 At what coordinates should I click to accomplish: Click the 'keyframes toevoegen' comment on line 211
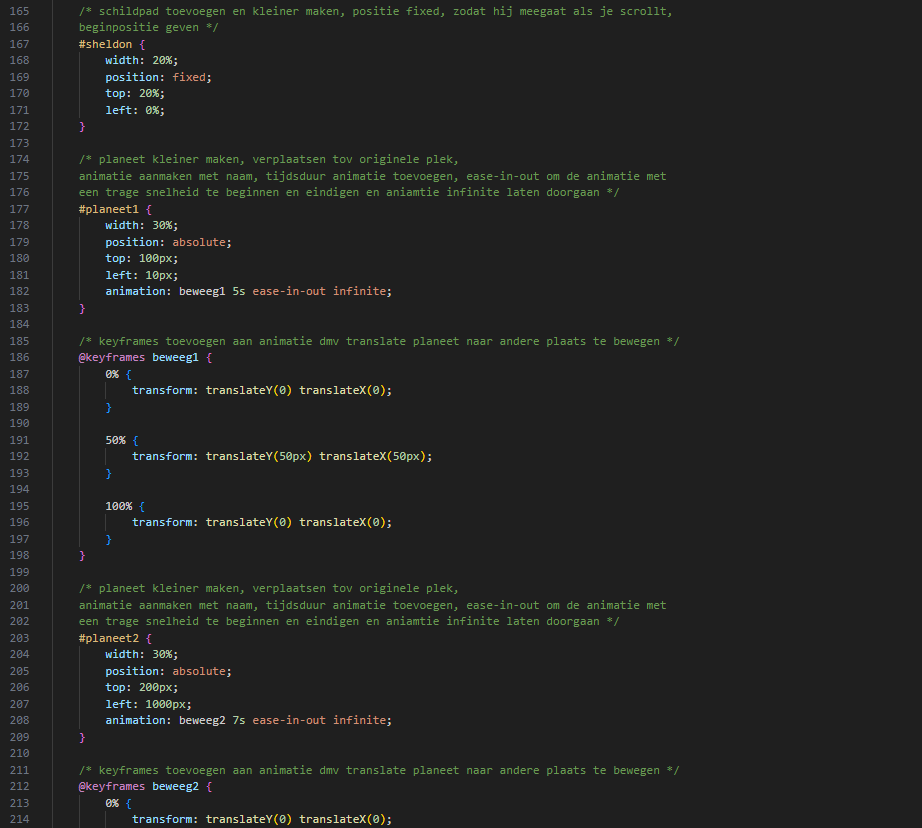[379, 770]
